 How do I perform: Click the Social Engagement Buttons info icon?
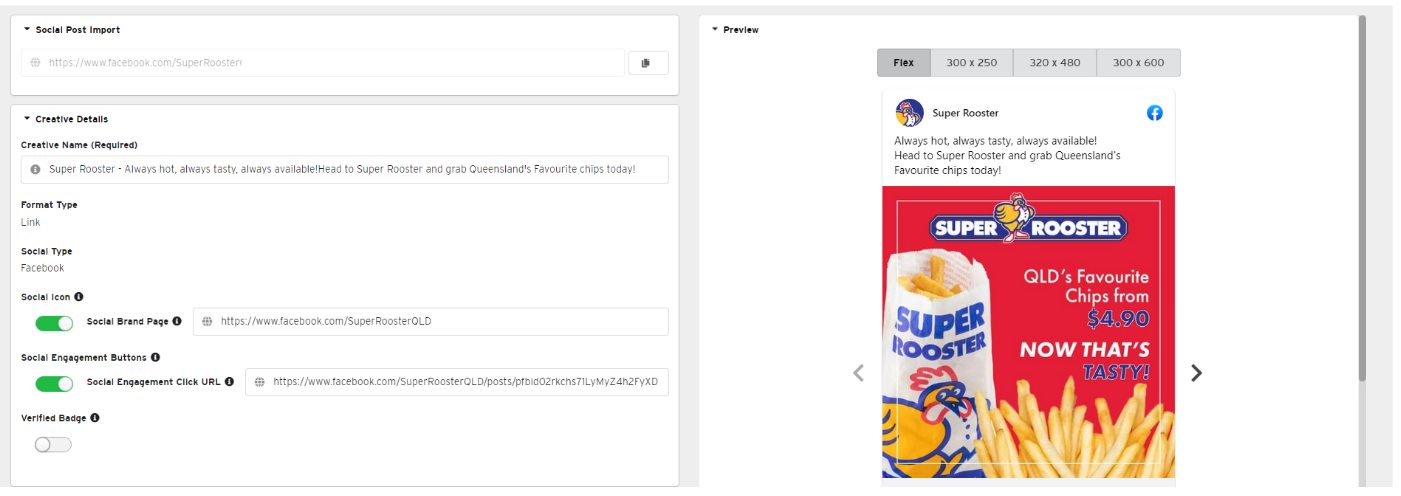point(155,357)
